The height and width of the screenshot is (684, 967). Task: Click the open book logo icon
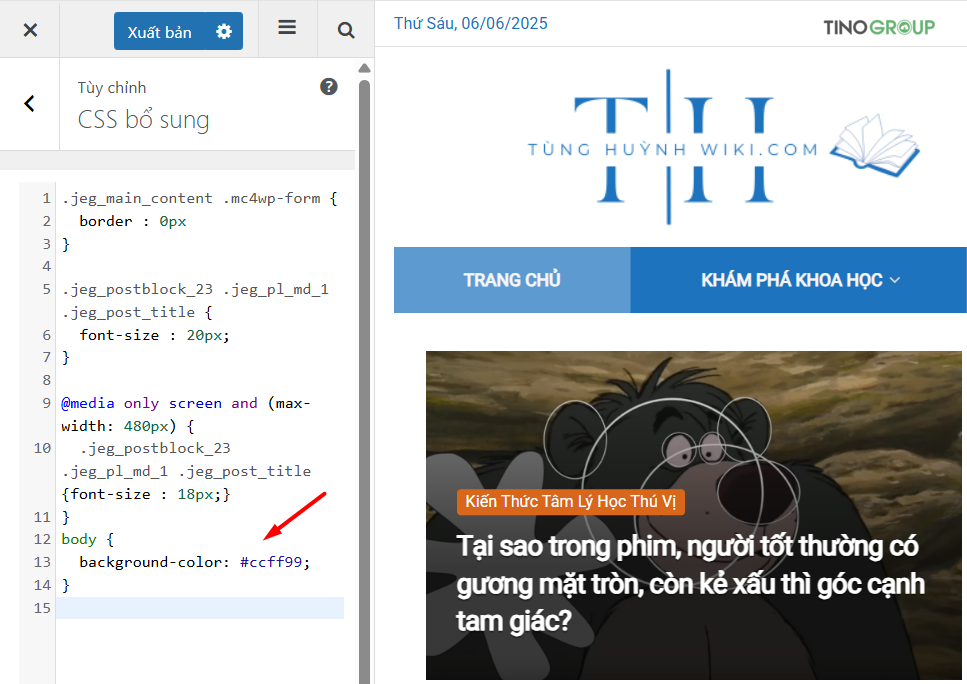pos(875,146)
